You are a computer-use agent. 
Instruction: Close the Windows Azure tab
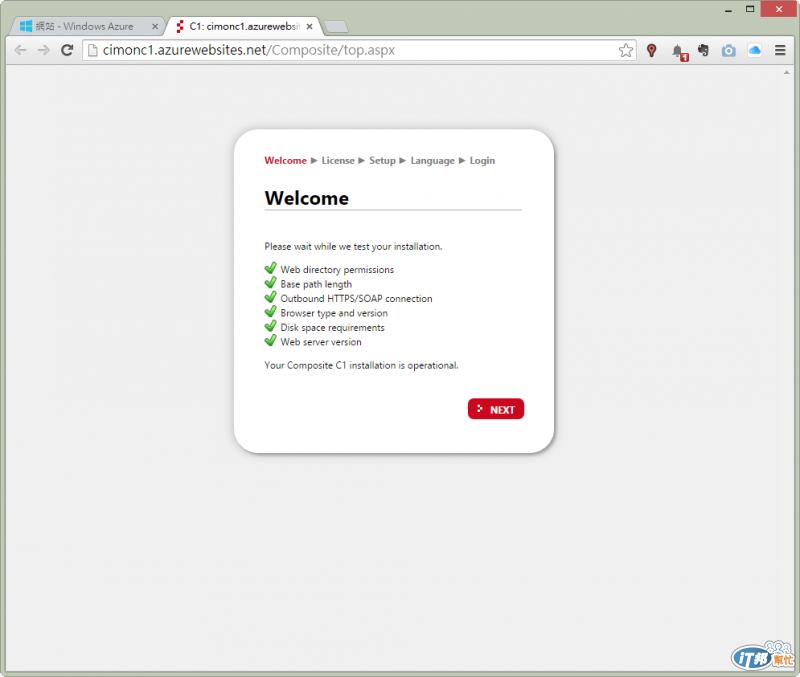tap(155, 26)
